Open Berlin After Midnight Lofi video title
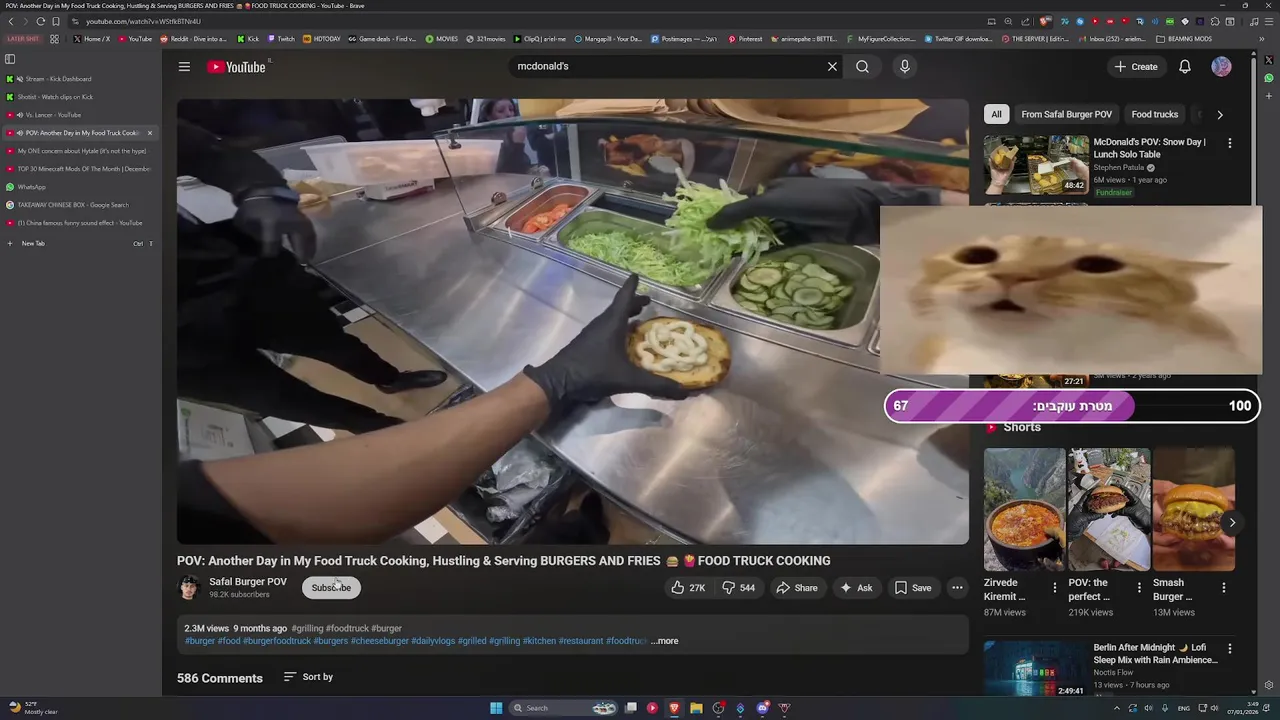The width and height of the screenshot is (1280, 720). (1155, 654)
